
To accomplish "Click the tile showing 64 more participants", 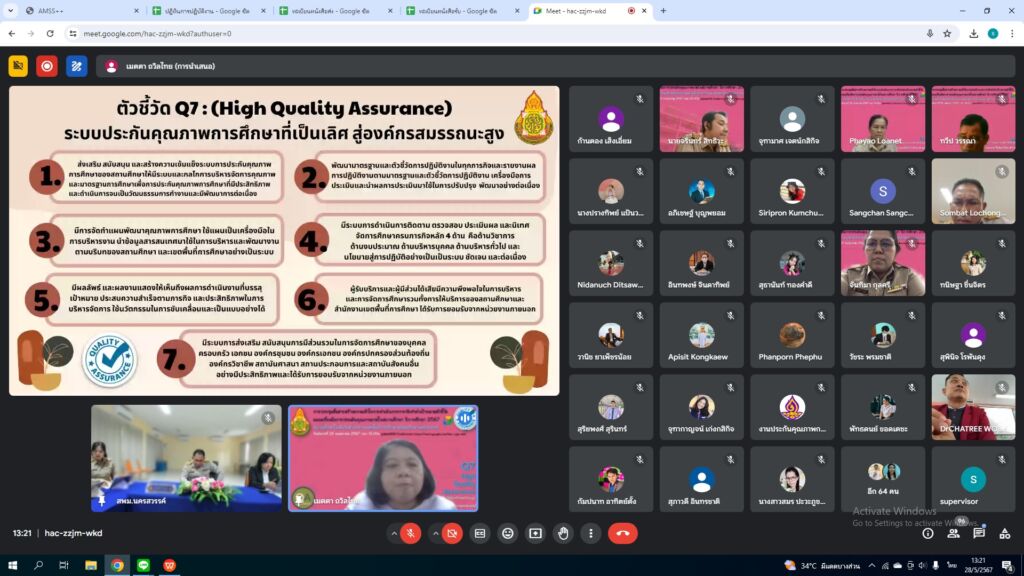I will click(x=882, y=479).
